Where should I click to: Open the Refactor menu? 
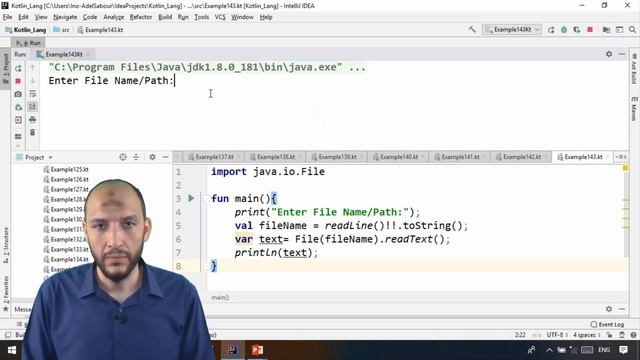point(141,17)
